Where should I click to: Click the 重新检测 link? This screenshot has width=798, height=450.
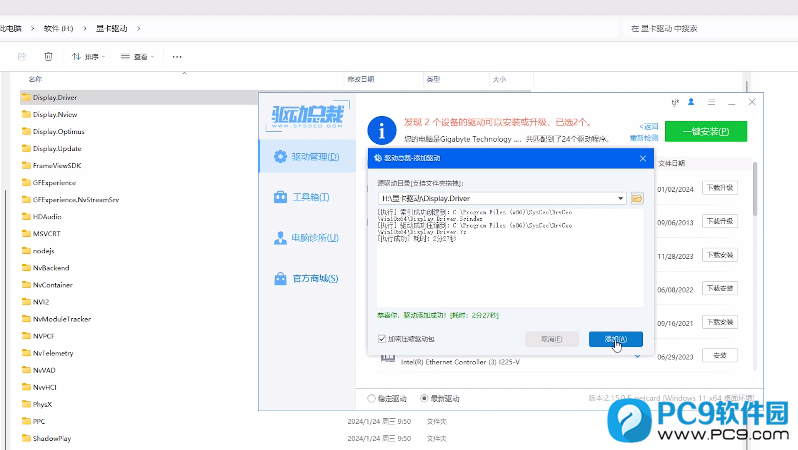(x=644, y=138)
